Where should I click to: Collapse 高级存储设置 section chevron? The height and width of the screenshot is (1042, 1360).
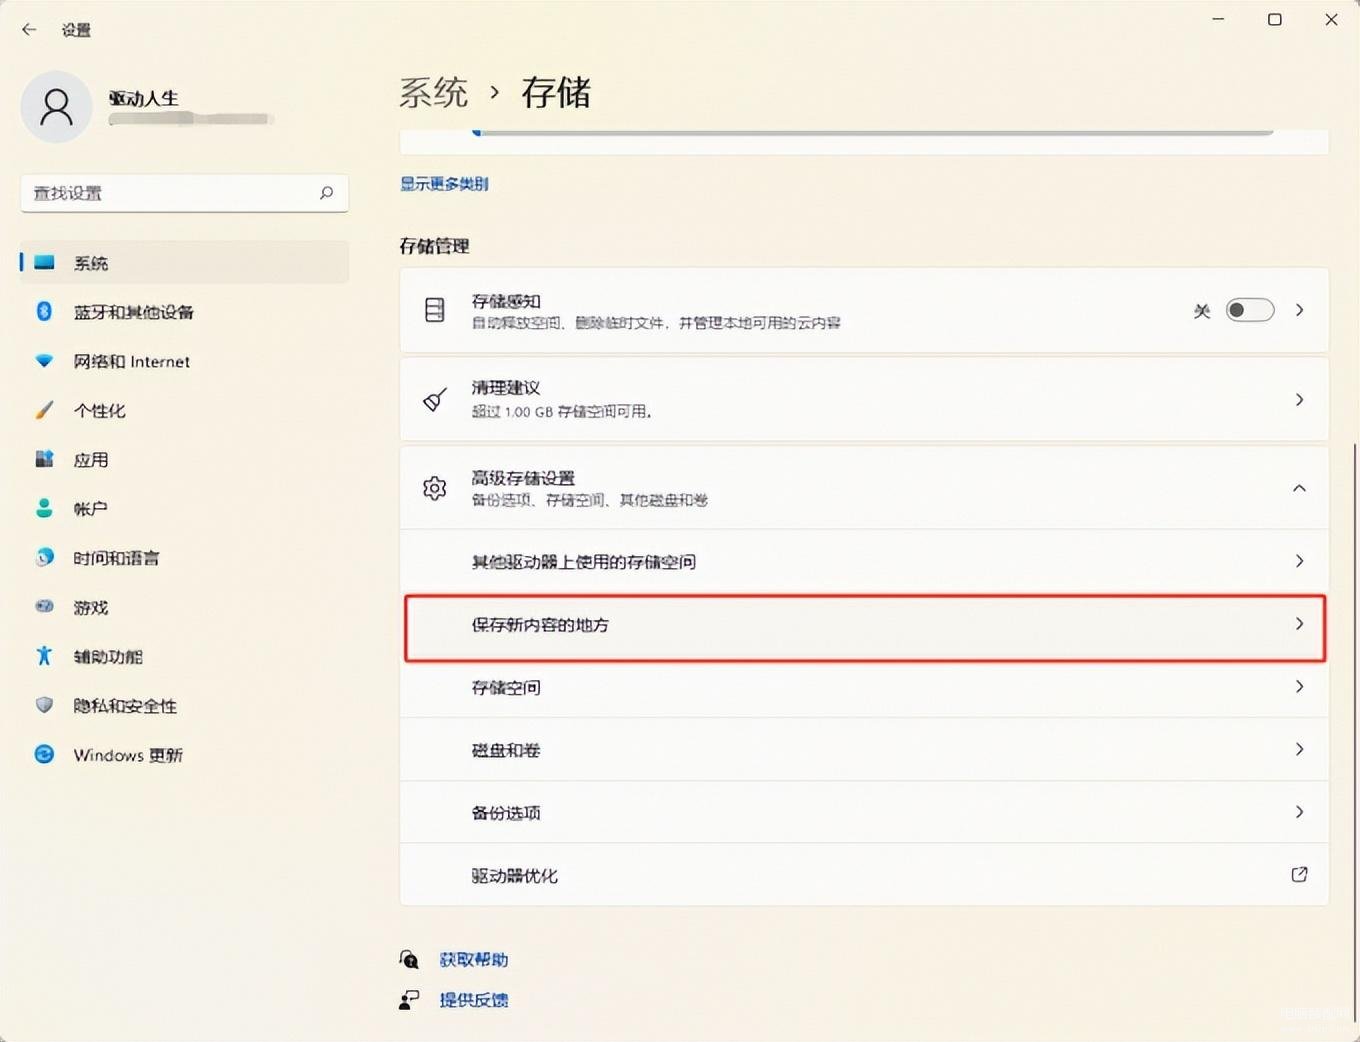click(x=1299, y=488)
